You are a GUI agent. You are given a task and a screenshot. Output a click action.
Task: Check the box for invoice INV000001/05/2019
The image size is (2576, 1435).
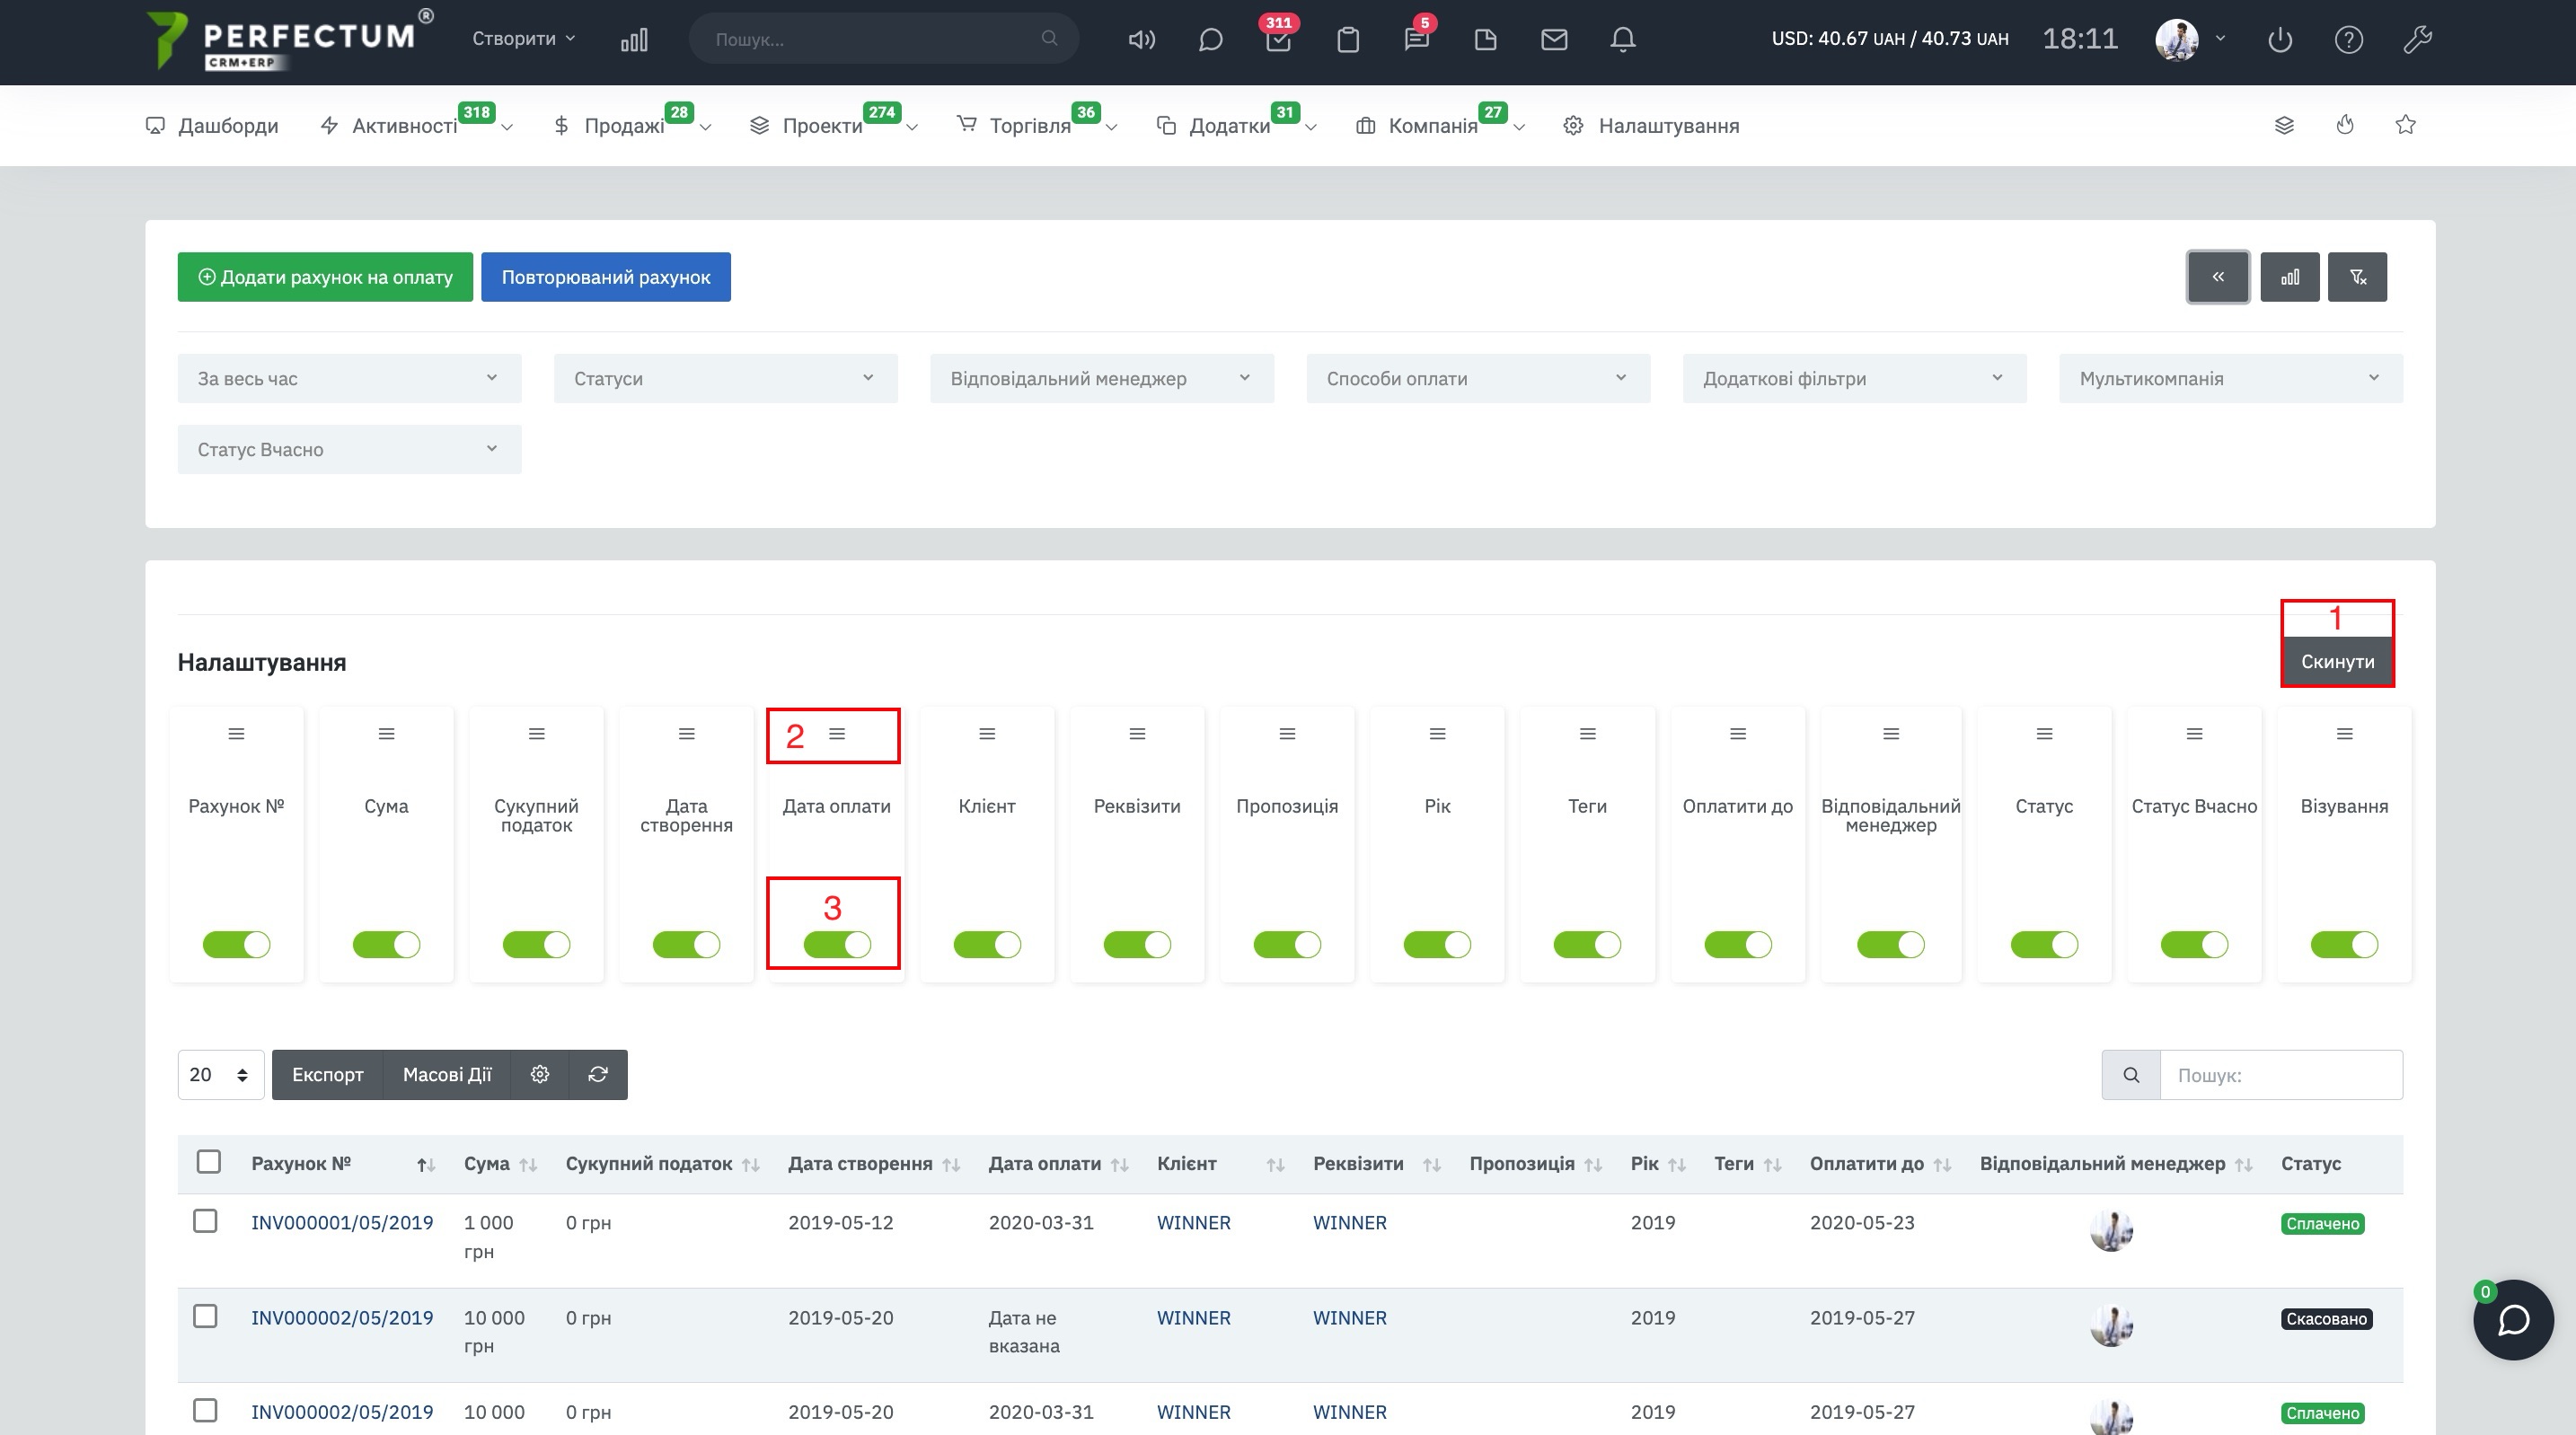(205, 1221)
